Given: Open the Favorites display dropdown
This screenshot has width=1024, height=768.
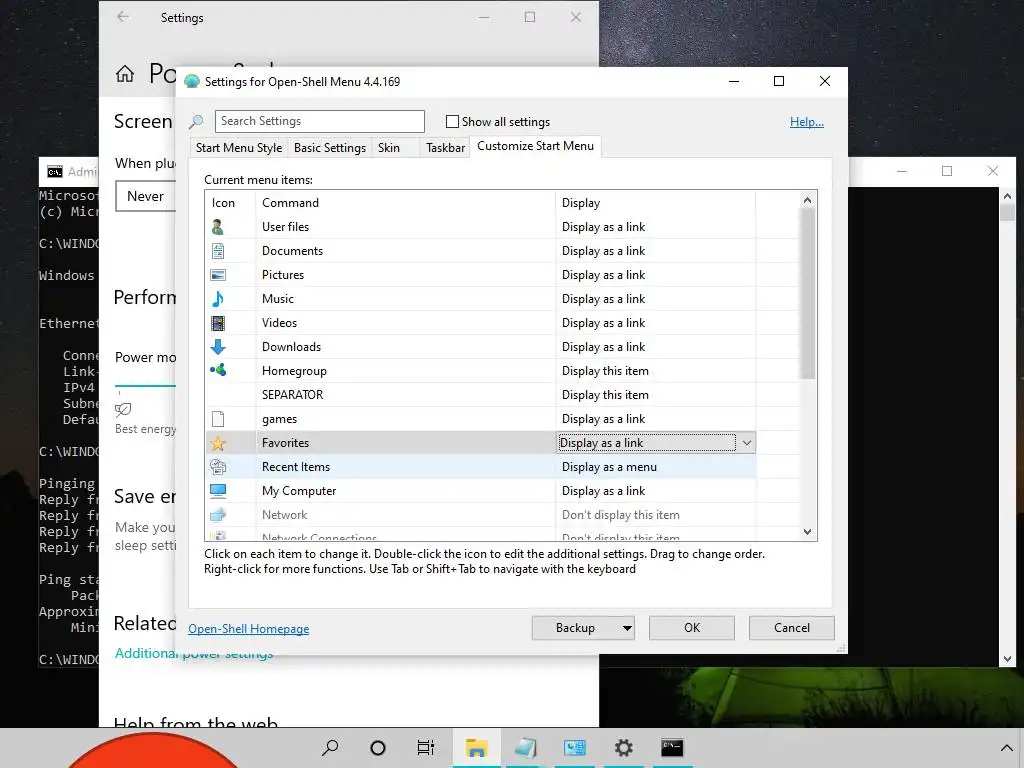Looking at the screenshot, I should click(x=746, y=443).
